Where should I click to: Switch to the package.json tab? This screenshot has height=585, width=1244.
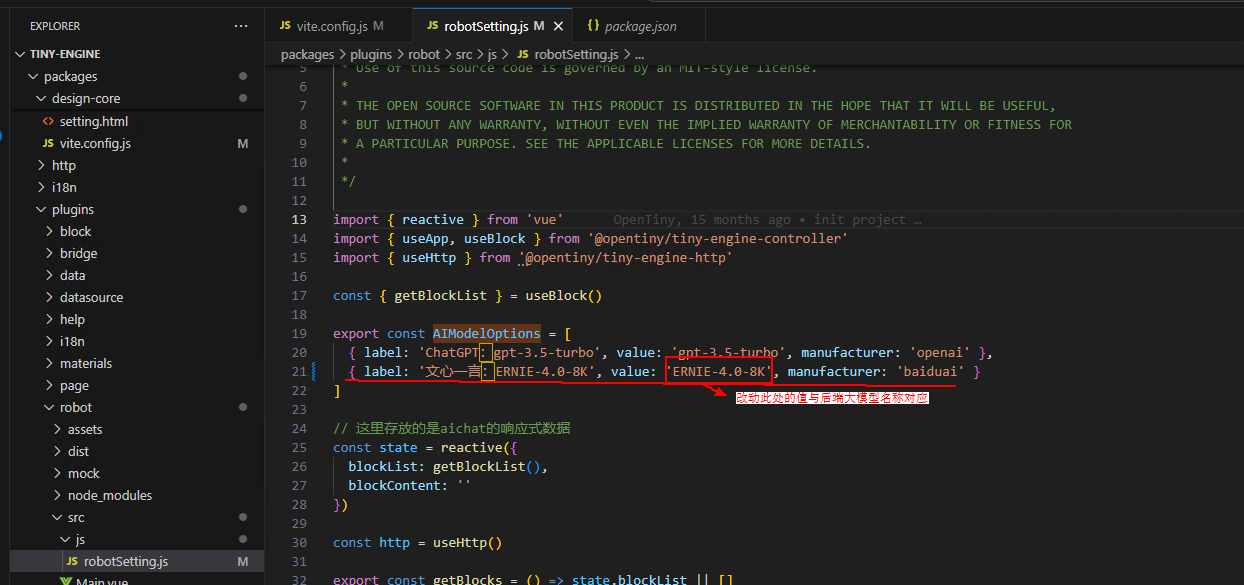pyautogui.click(x=640, y=26)
